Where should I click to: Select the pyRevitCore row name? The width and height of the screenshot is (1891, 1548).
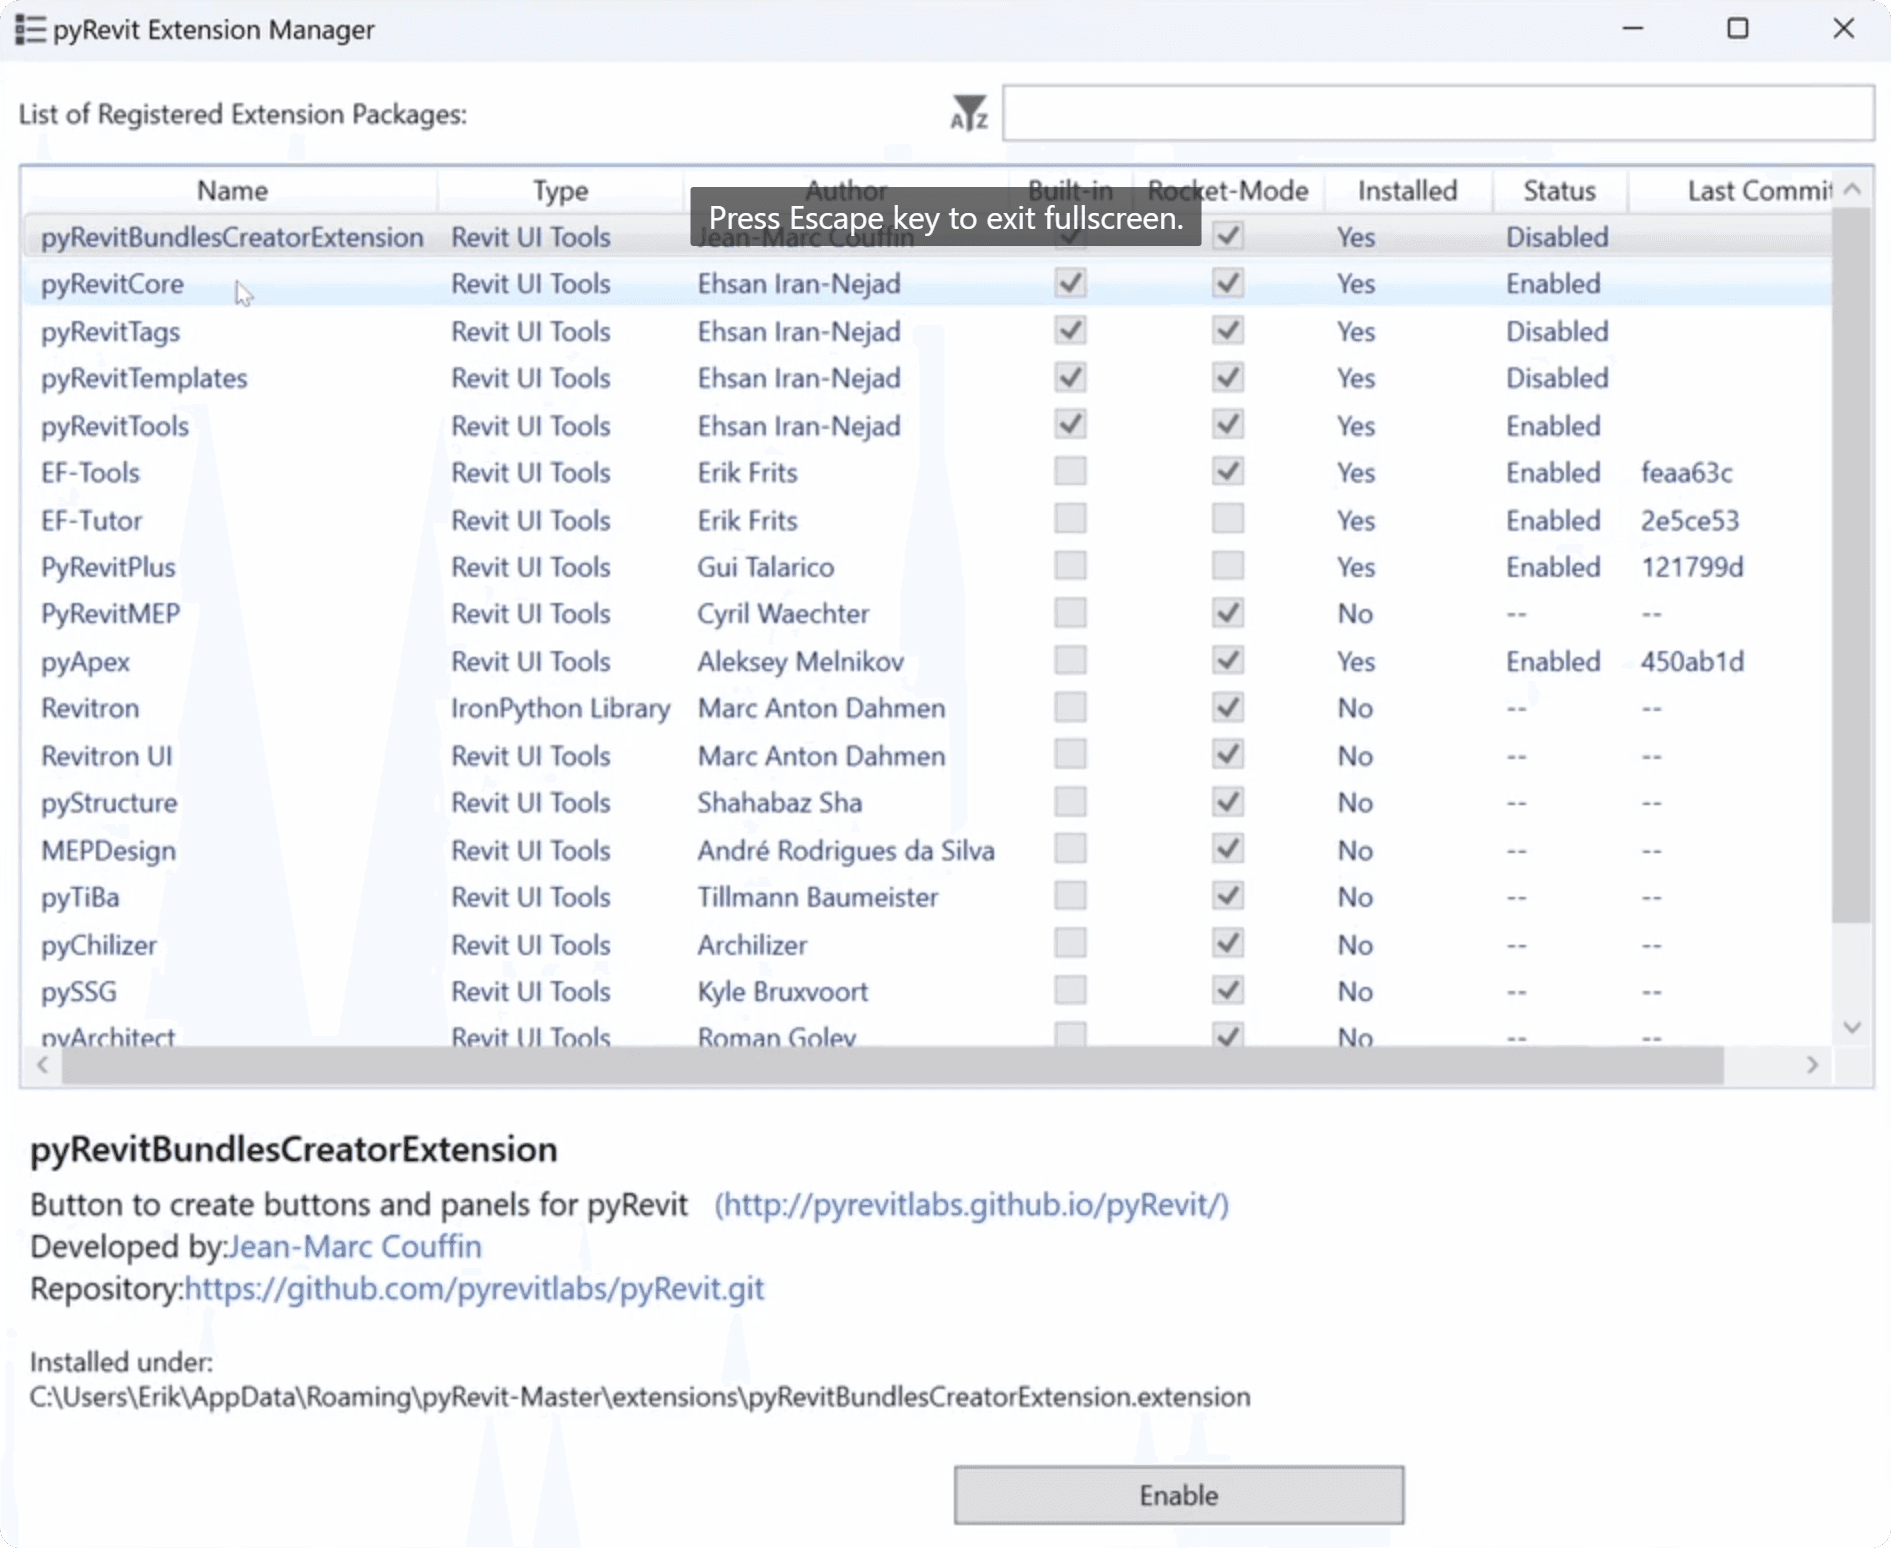[x=112, y=284]
